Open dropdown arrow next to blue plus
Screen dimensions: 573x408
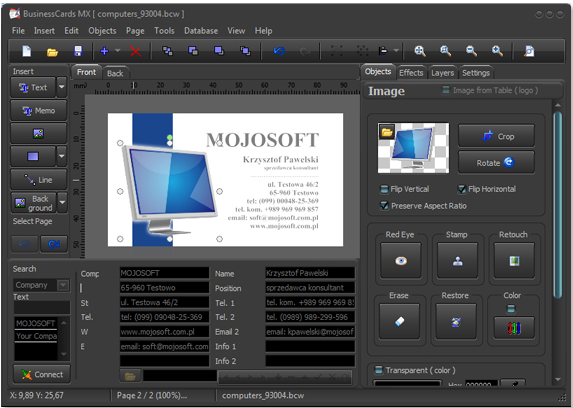[x=118, y=50]
